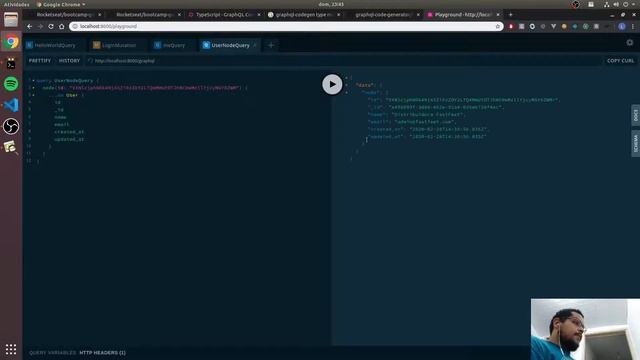Open Files from the Ubuntu dock

click(x=11, y=20)
